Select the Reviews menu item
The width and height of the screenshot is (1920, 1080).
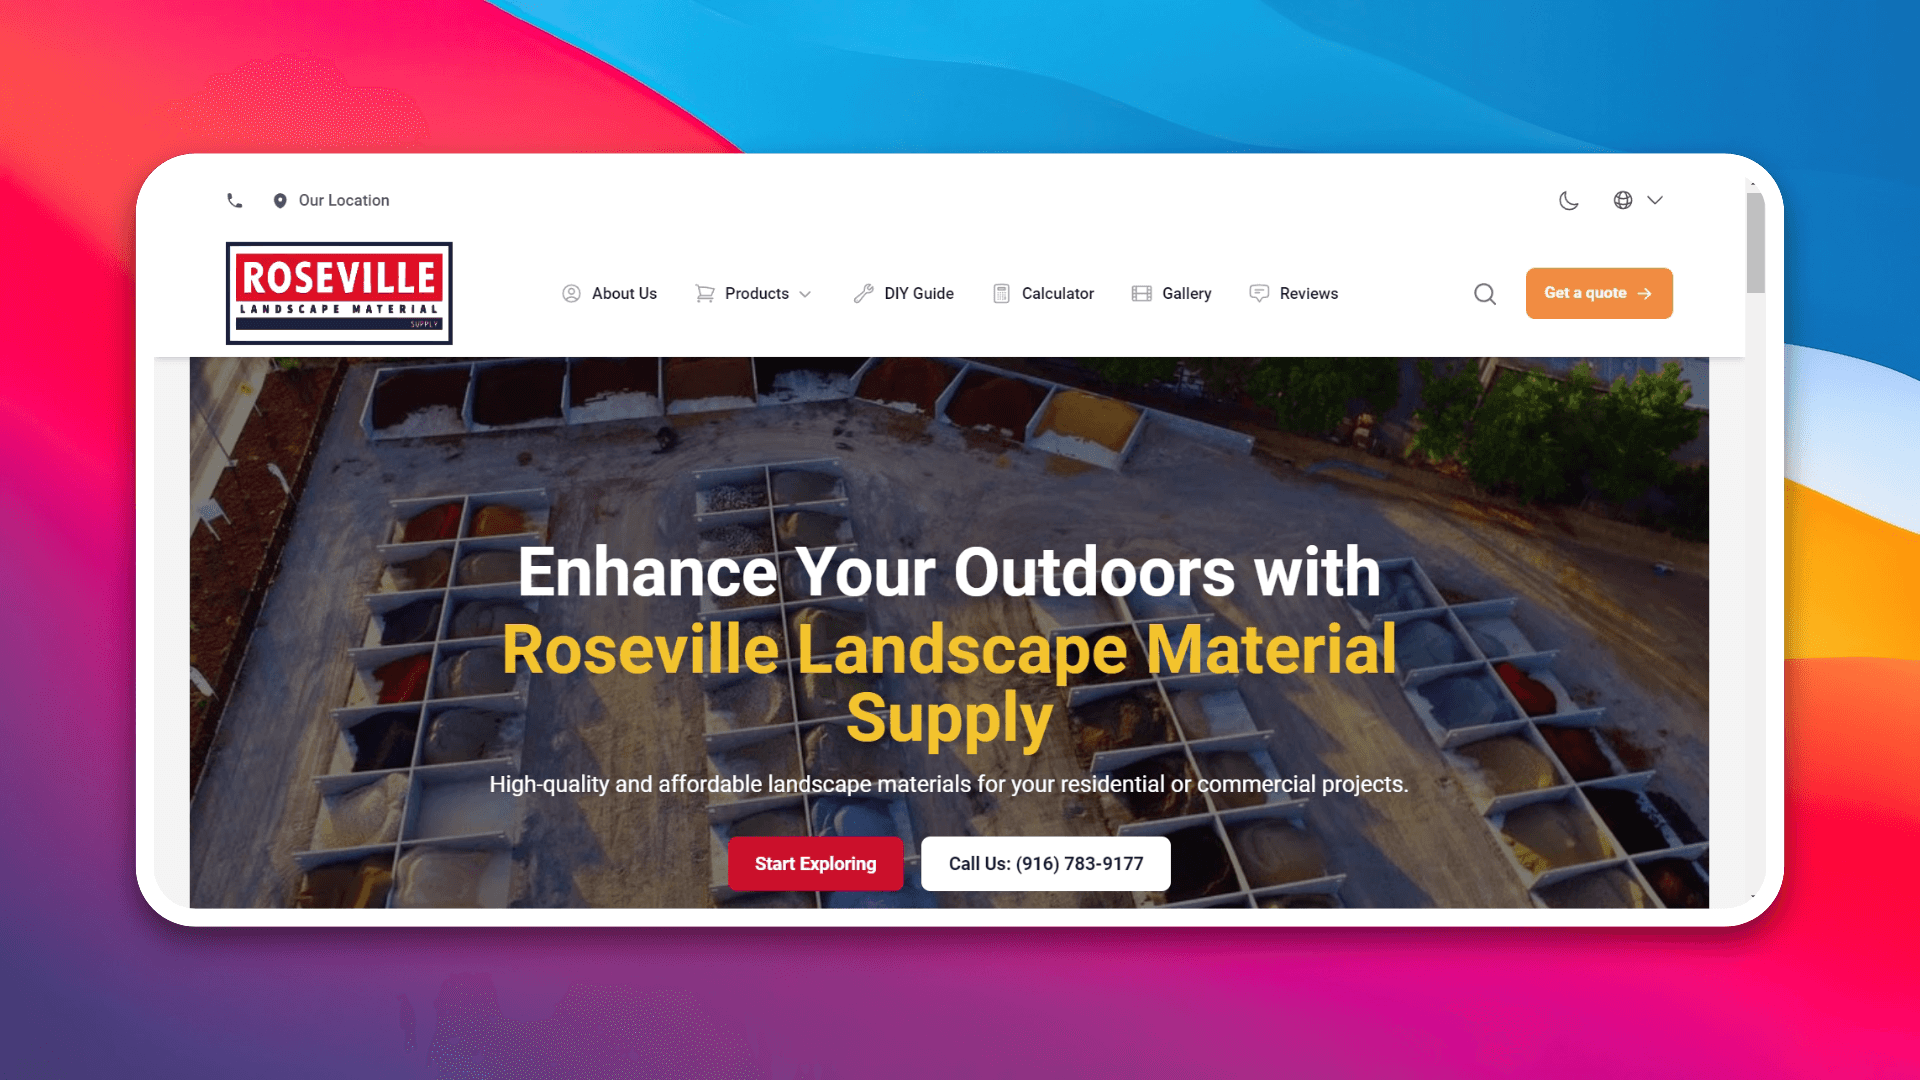1308,293
